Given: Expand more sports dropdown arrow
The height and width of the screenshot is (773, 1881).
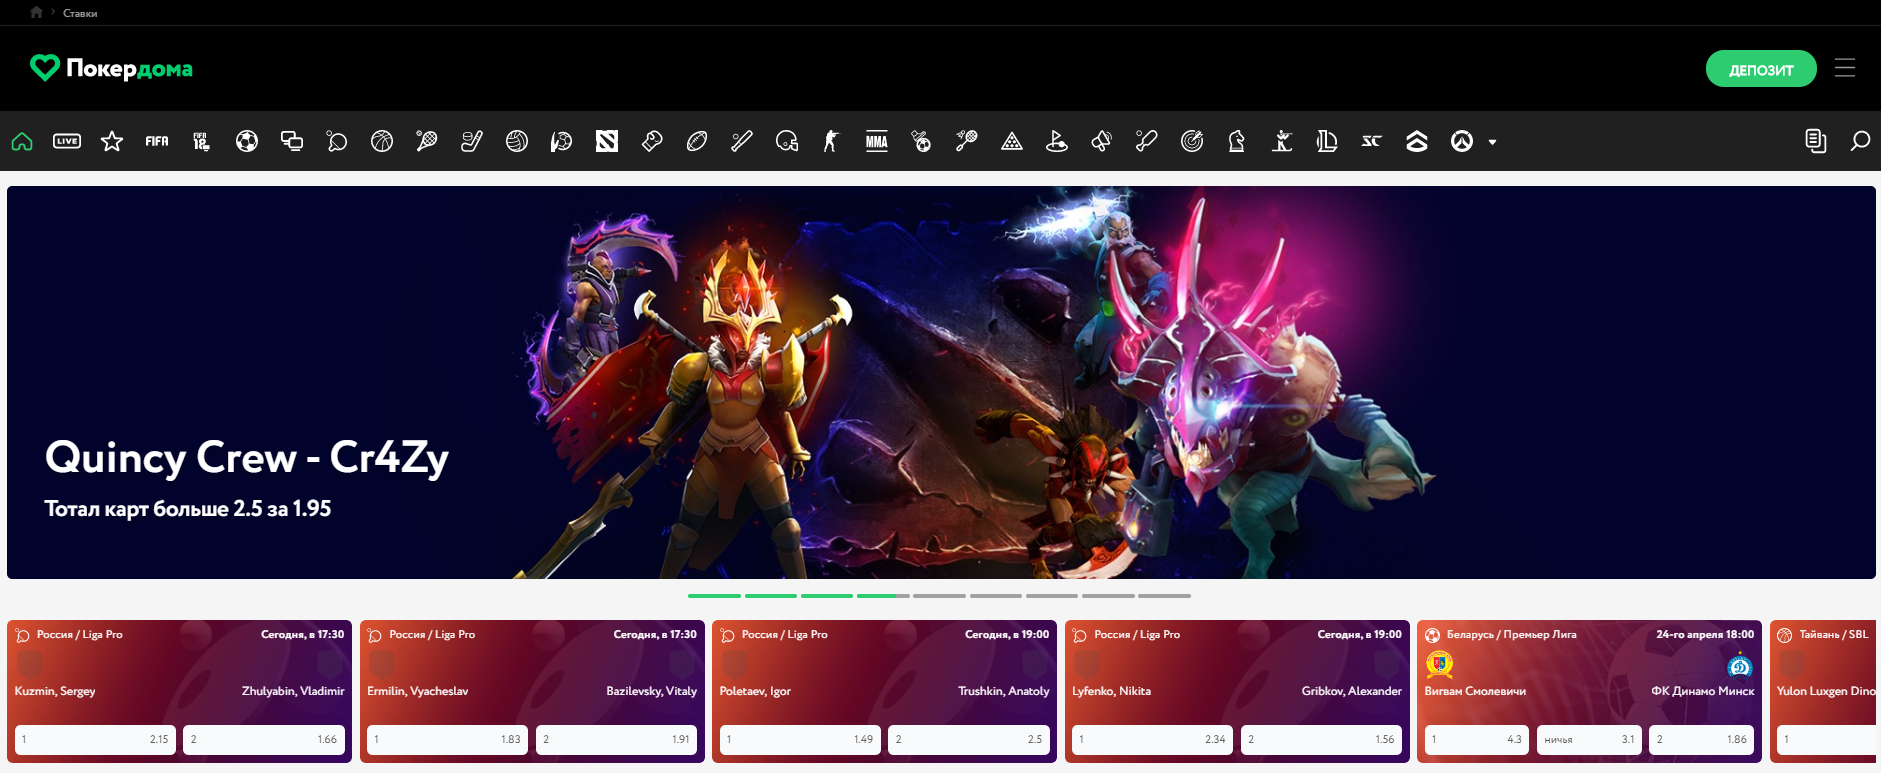Looking at the screenshot, I should click(1493, 142).
